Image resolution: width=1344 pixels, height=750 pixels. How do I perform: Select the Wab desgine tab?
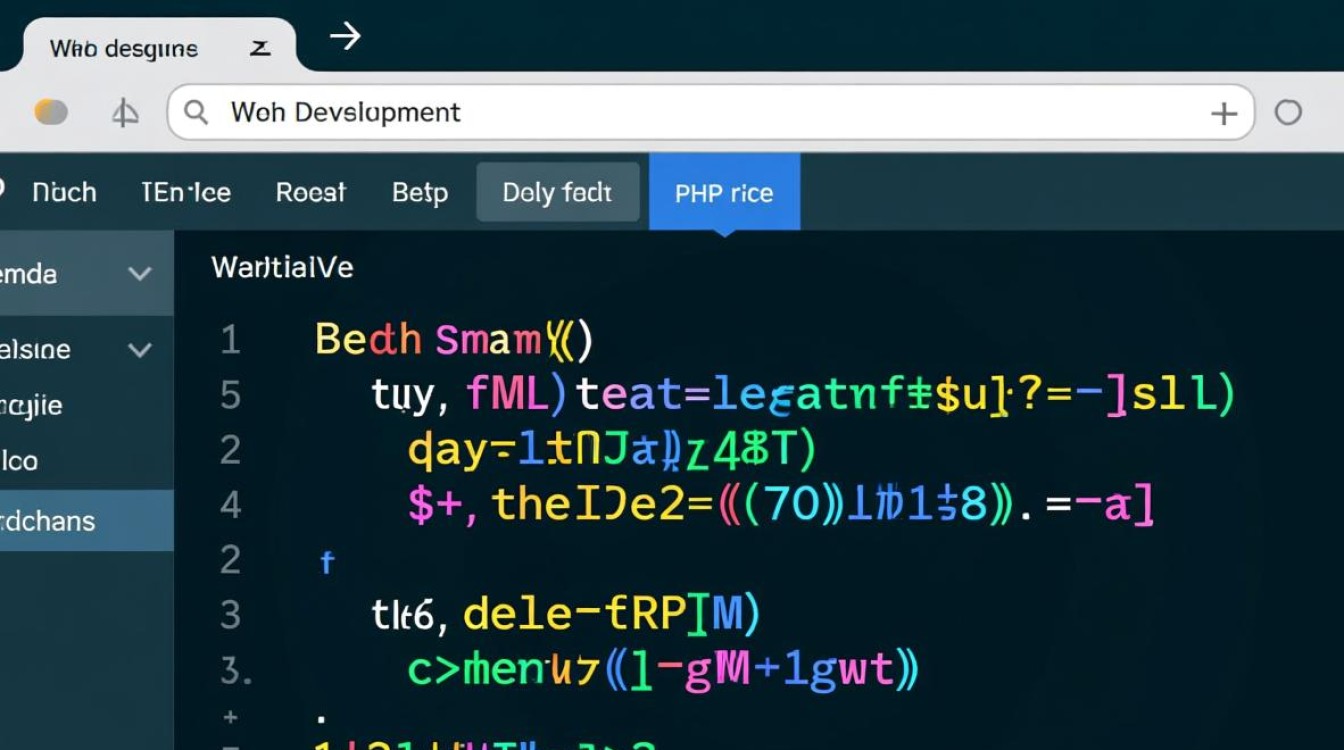click(124, 48)
